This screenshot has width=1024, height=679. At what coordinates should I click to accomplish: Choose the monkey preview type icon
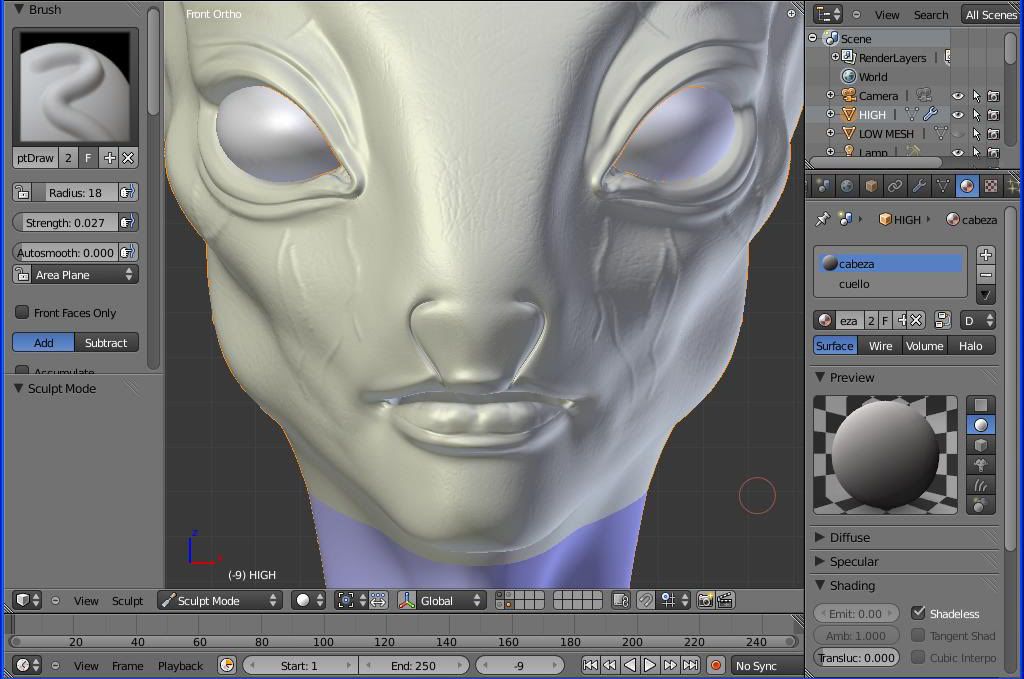click(x=981, y=465)
